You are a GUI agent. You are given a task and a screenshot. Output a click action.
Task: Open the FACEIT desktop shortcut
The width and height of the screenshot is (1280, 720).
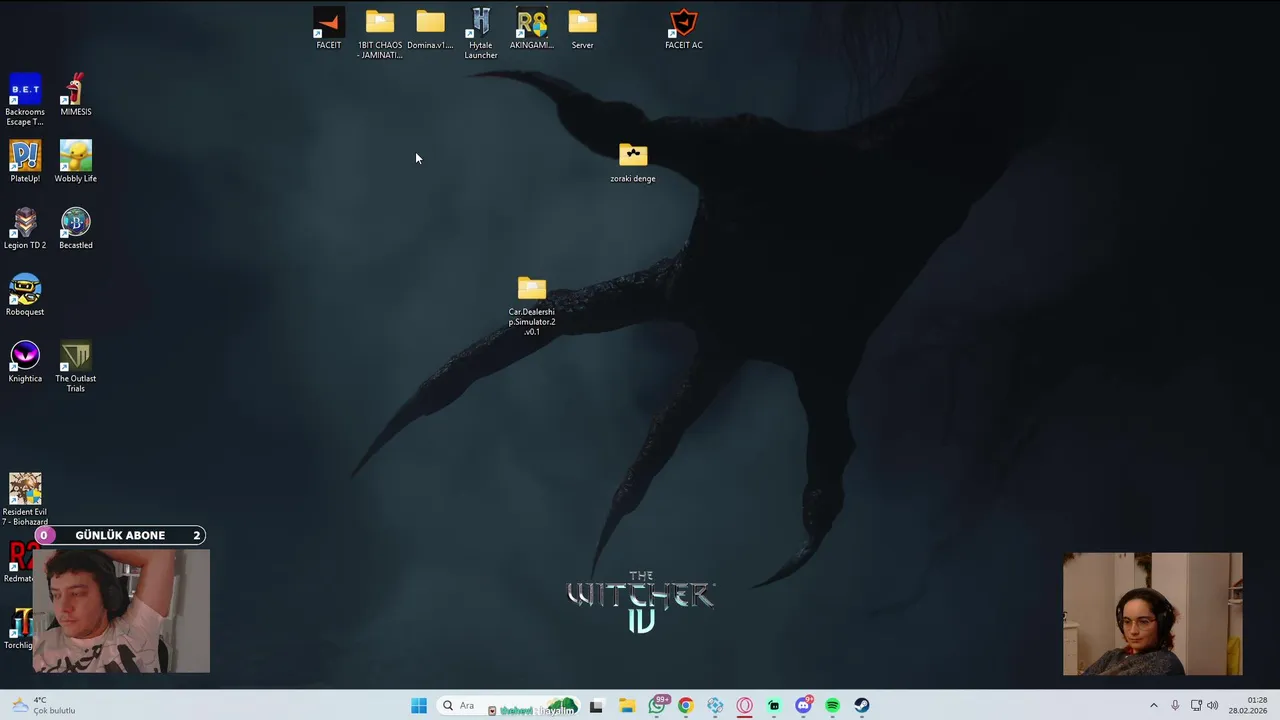click(328, 28)
